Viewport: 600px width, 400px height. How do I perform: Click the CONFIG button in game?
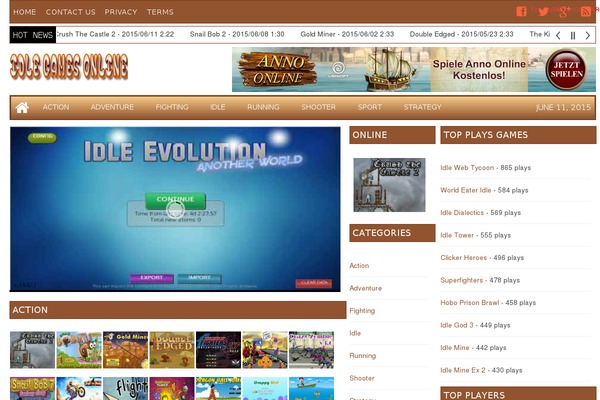(42, 137)
